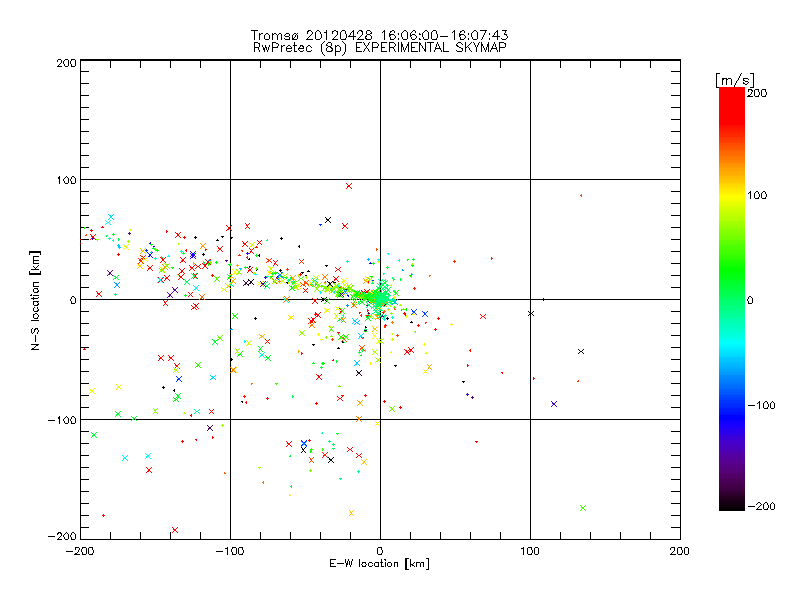Click the colorbar's 200 tick label
The width and height of the screenshot is (800, 600).
point(757,93)
